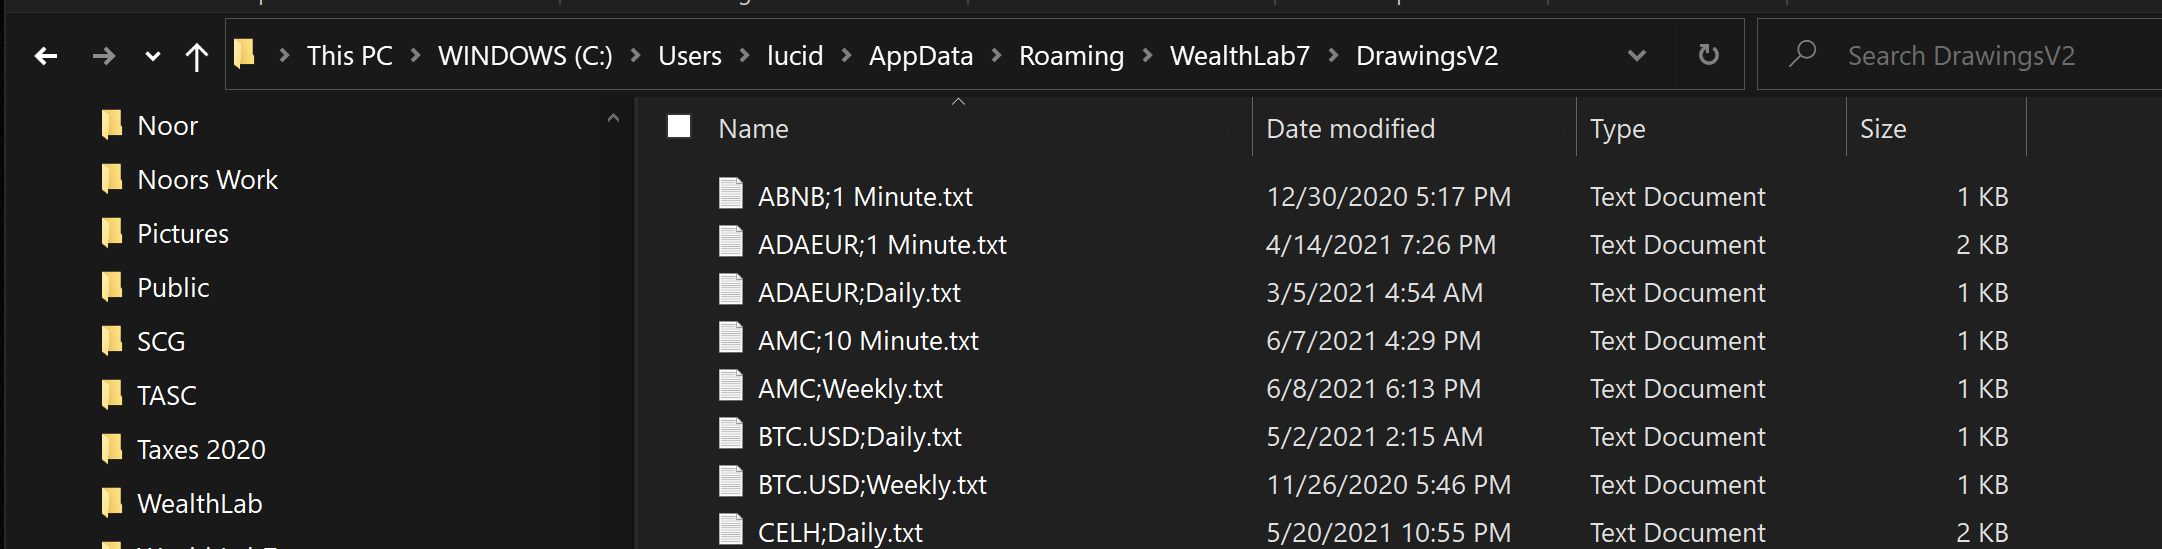
Task: Click the Up one level arrow
Action: tap(197, 56)
